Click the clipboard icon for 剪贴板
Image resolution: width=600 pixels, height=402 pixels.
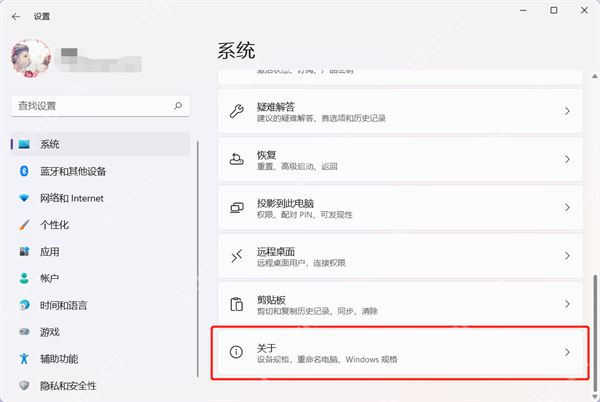pyautogui.click(x=236, y=304)
